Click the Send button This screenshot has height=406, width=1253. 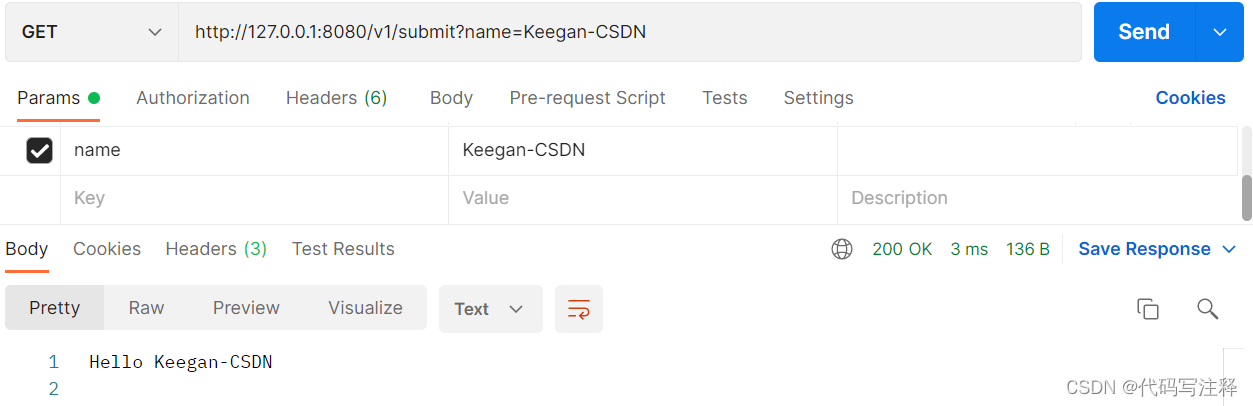click(x=1143, y=32)
